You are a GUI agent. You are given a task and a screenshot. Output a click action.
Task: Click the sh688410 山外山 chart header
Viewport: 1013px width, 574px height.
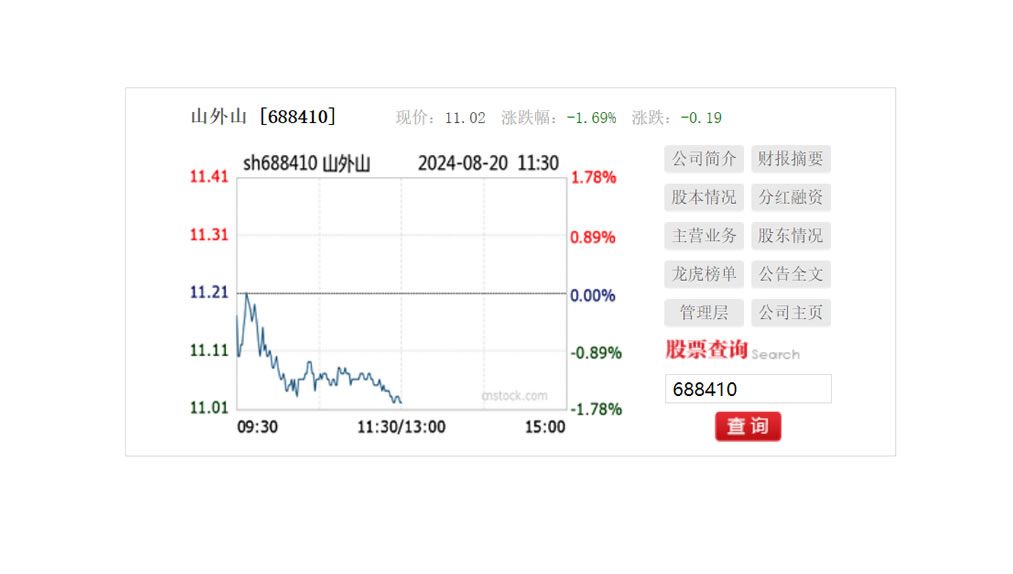[x=306, y=164]
